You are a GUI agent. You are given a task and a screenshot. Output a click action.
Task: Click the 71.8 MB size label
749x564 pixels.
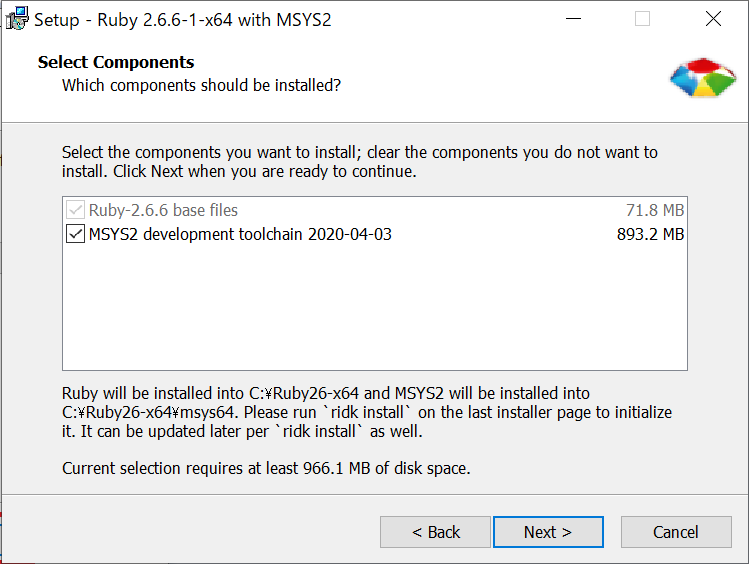point(655,210)
